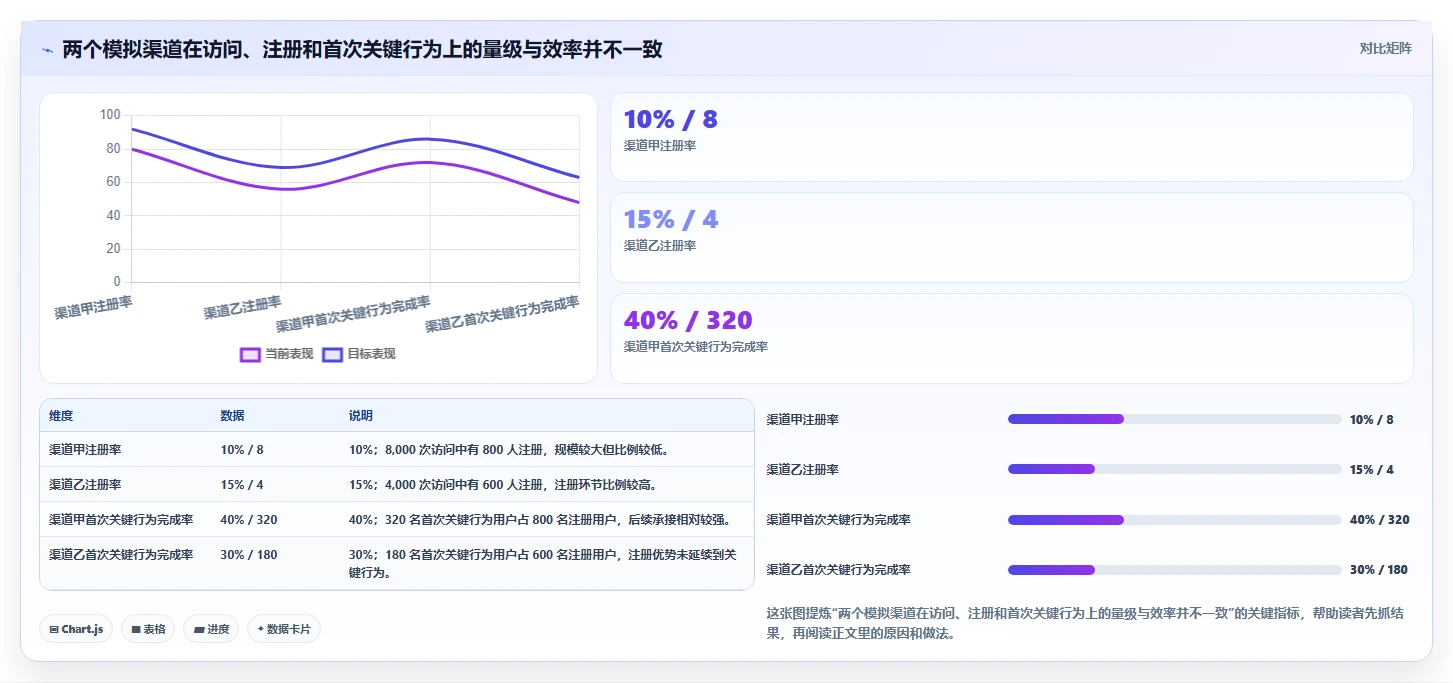Click the 渠道甲首次关键行为完成率 table row label
The image size is (1453, 683).
121,520
